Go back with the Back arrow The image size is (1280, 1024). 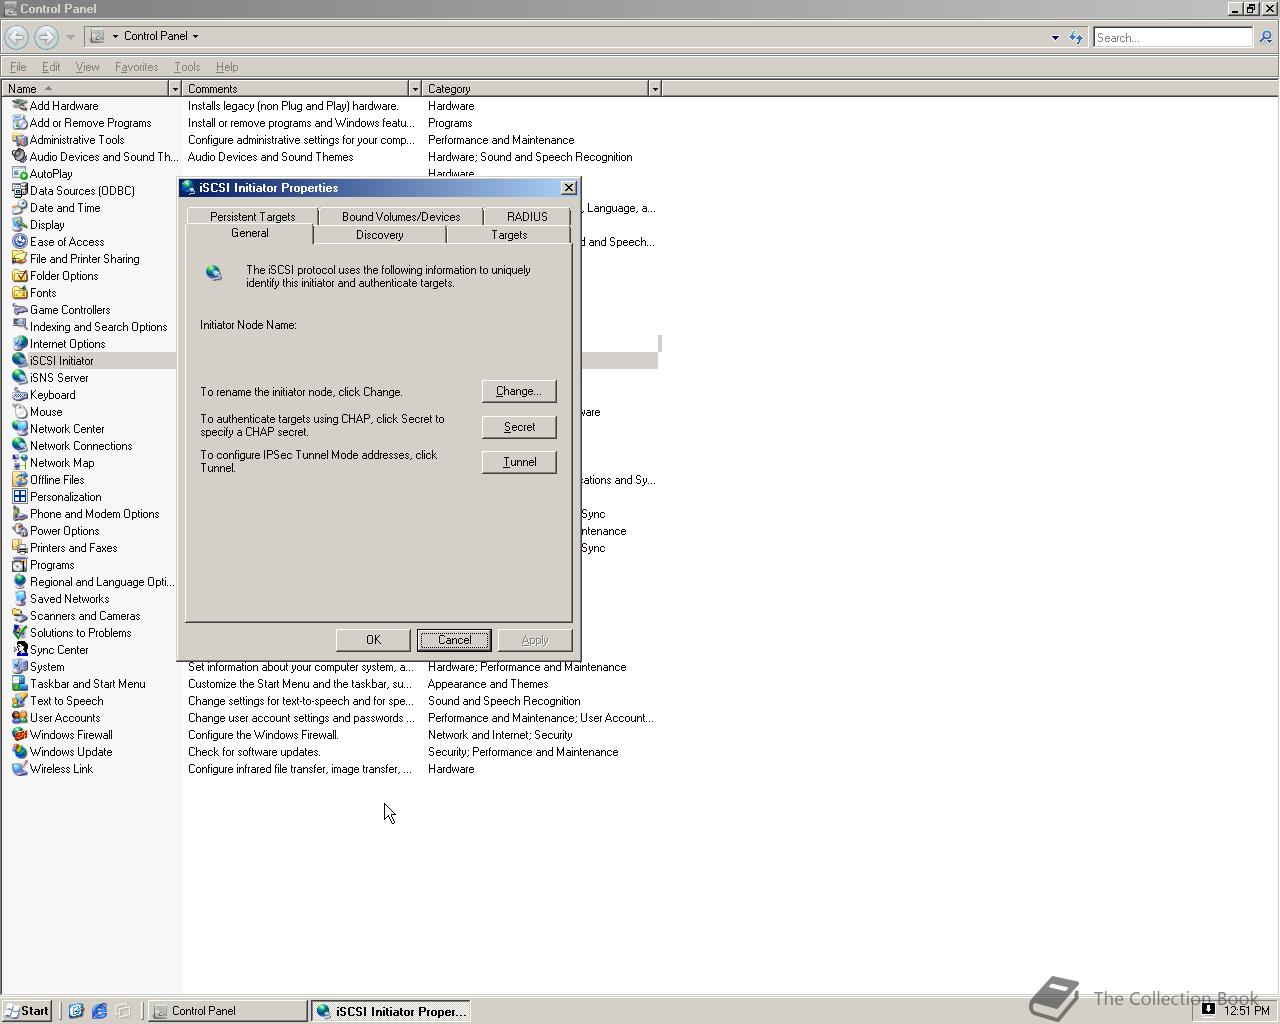[16, 37]
